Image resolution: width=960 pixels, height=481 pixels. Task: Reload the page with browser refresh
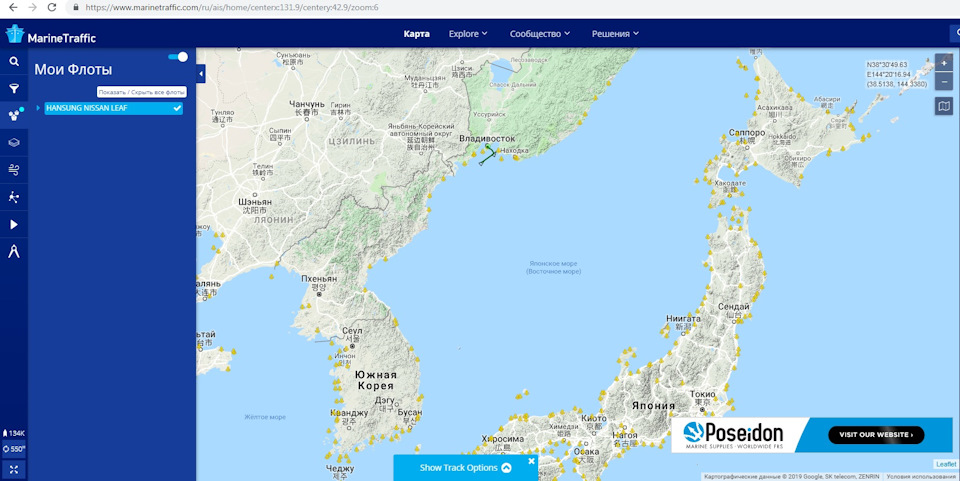pyautogui.click(x=52, y=7)
